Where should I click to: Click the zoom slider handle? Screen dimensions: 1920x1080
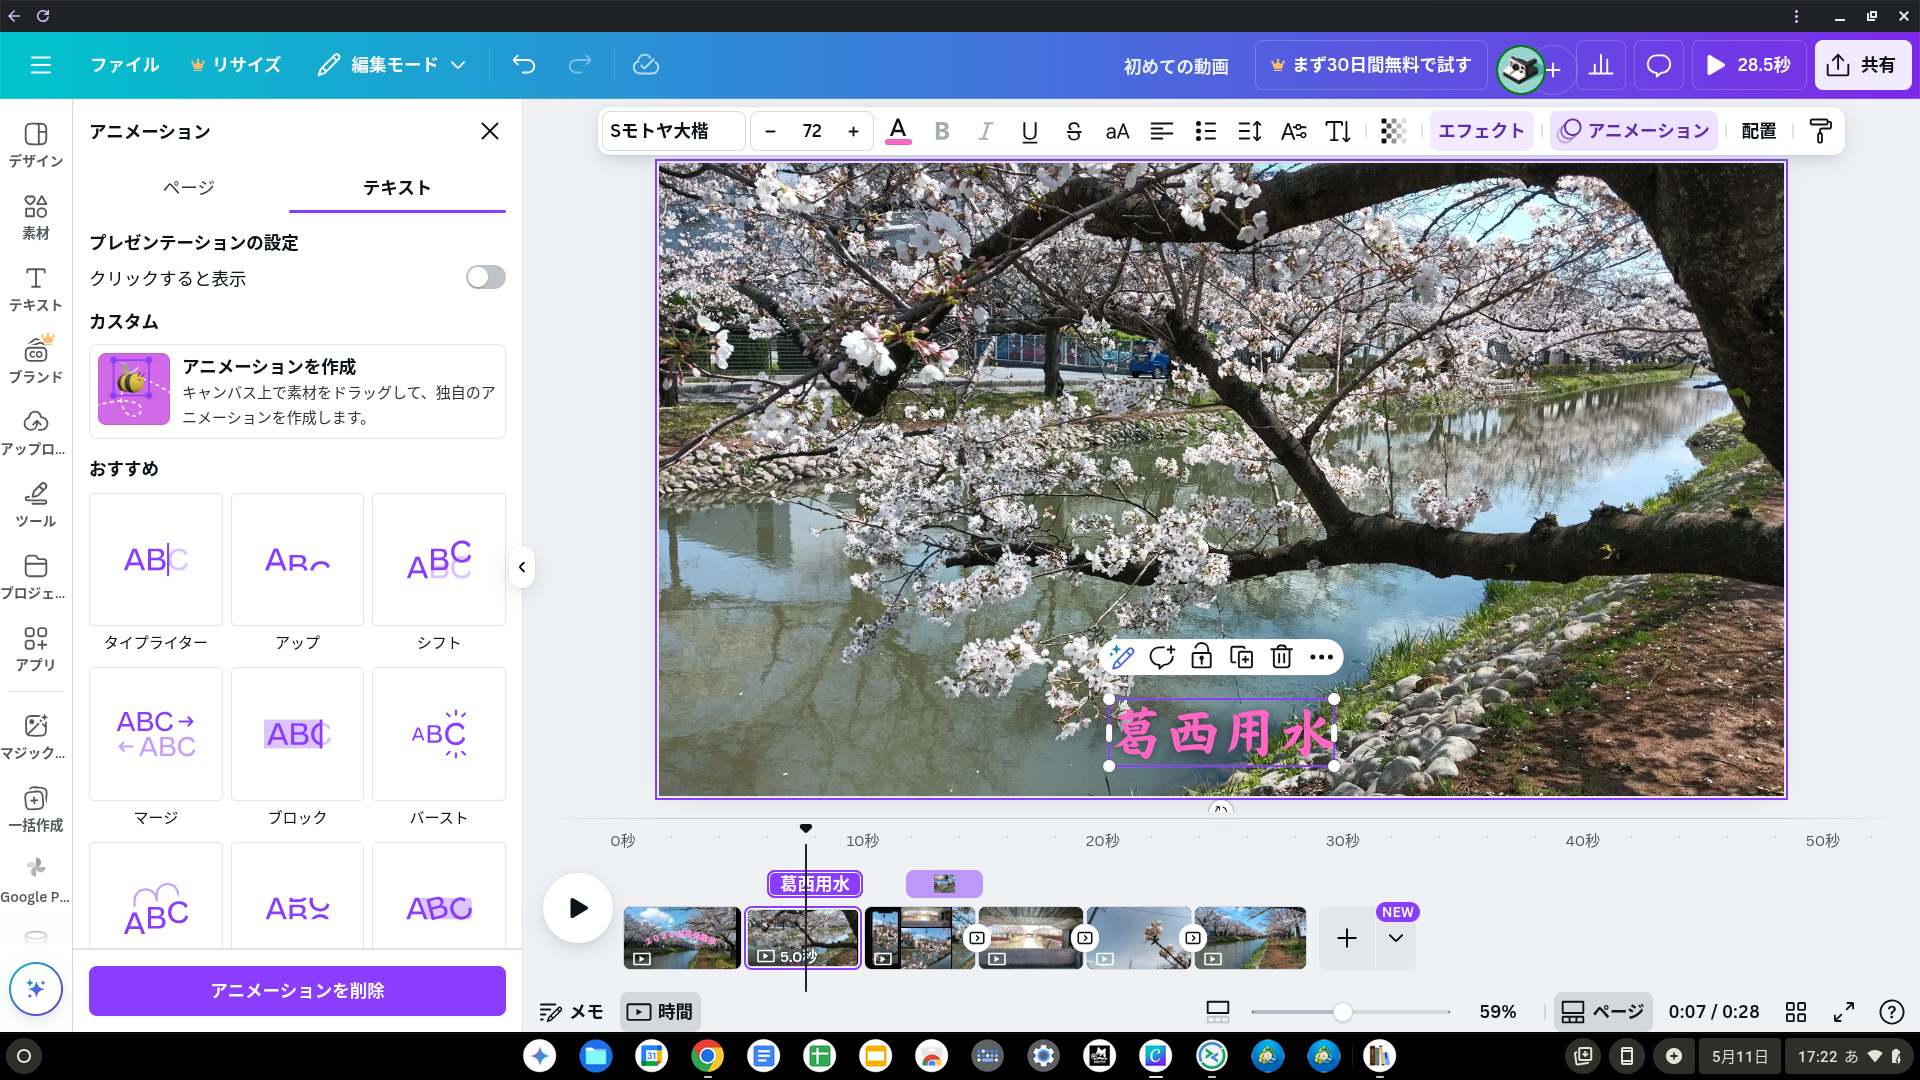click(x=1343, y=1012)
